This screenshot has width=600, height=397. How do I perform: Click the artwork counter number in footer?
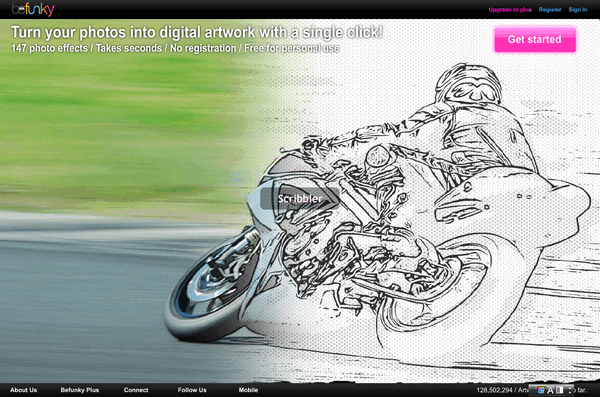[494, 390]
